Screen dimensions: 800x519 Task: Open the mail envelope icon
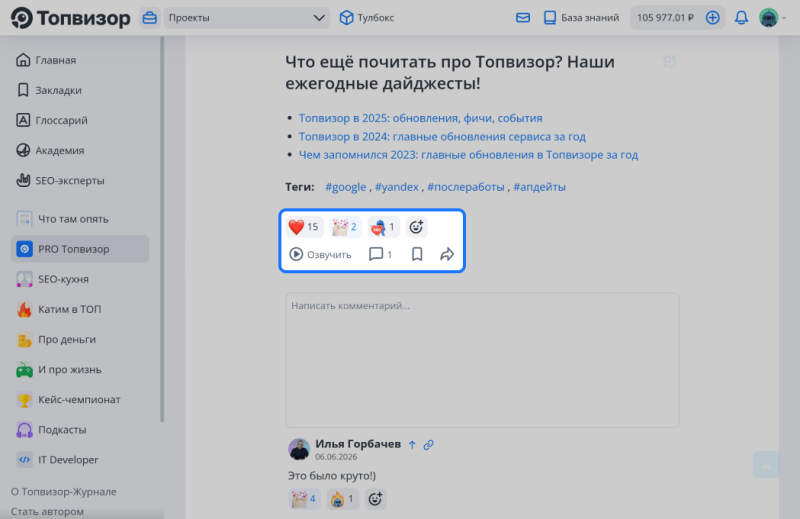click(x=523, y=18)
